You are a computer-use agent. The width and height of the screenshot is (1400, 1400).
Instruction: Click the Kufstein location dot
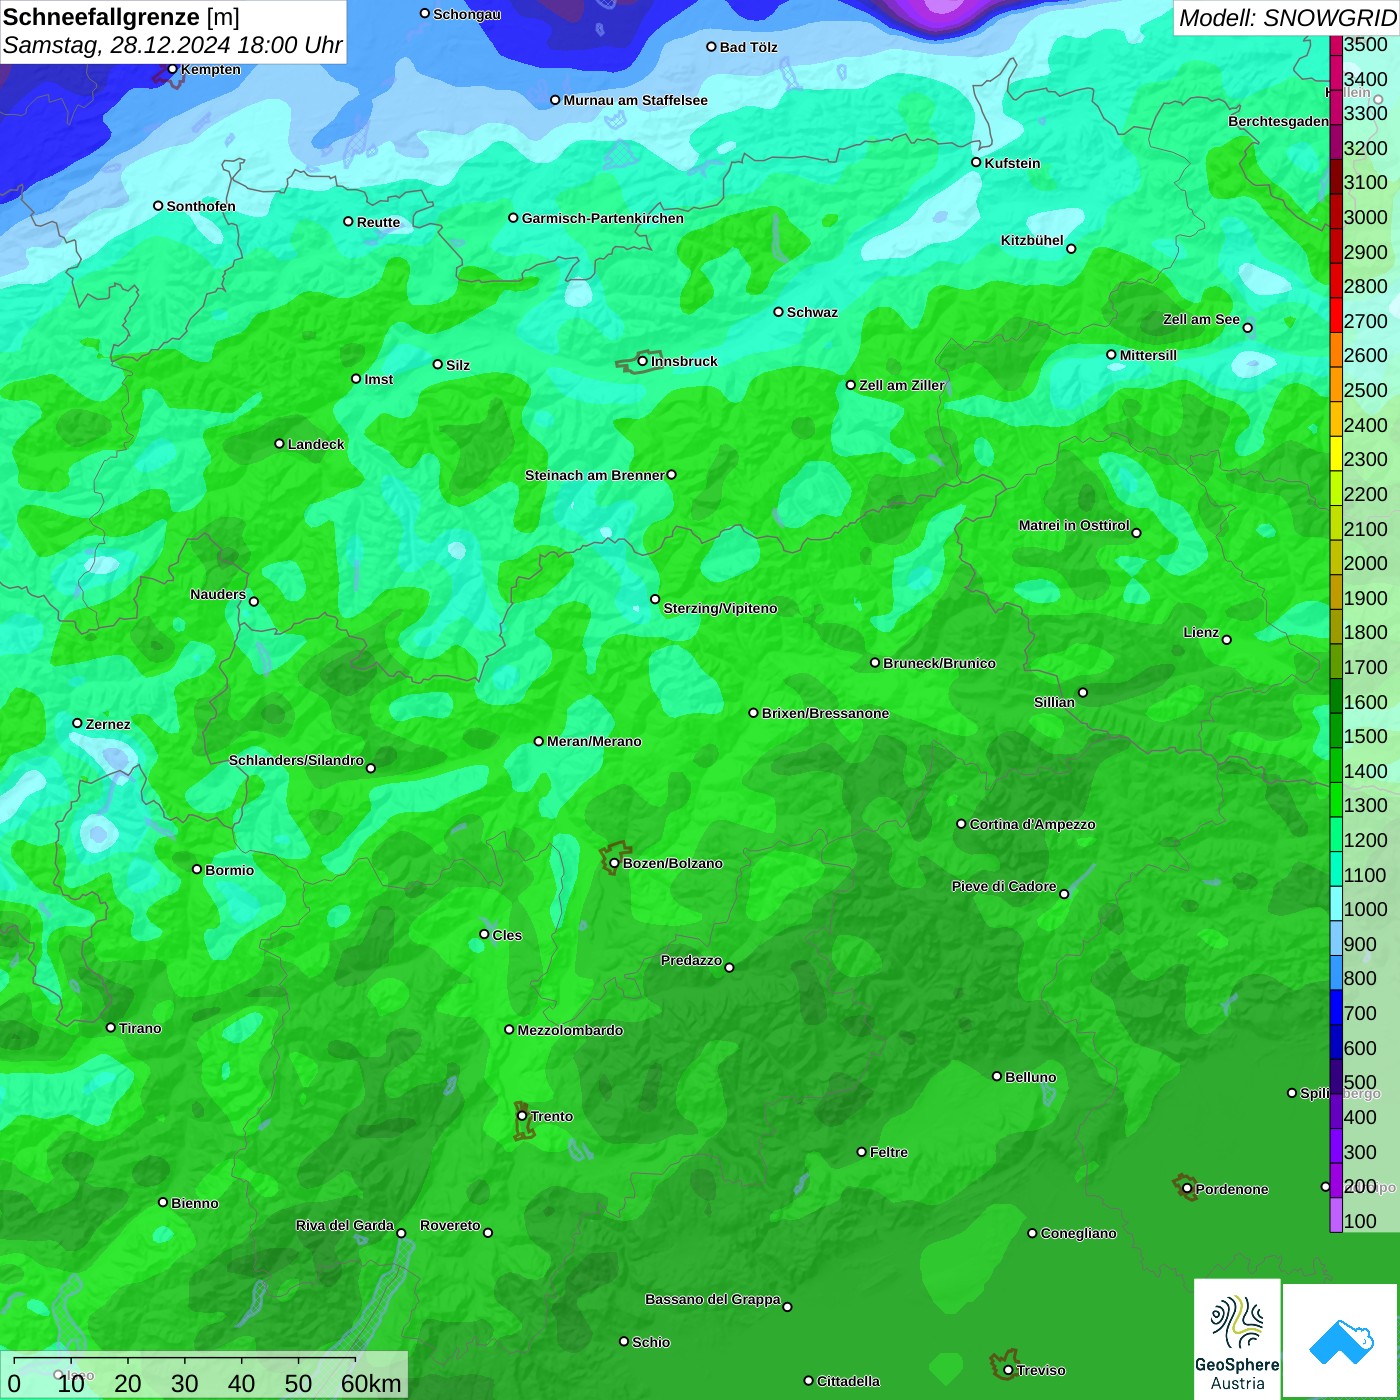tap(976, 162)
